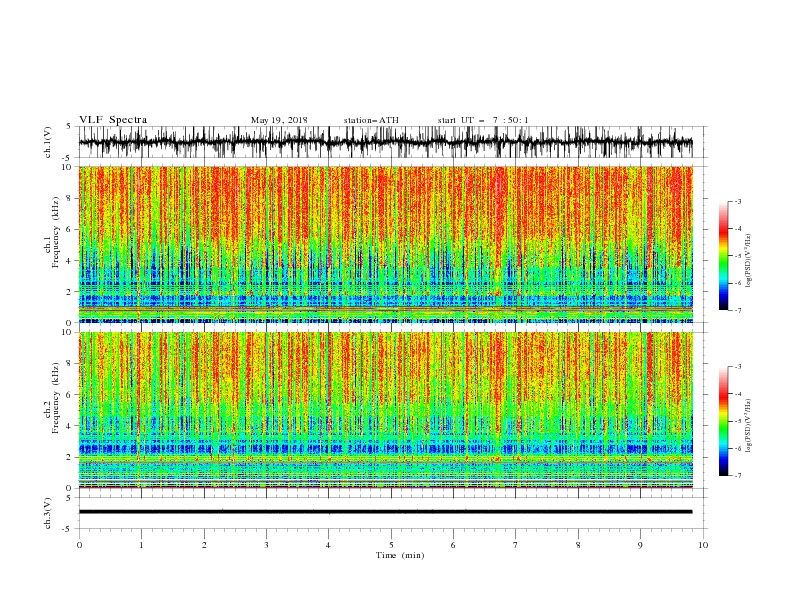Click the "-5" tick on ch.1 color bar
792x612 pixels.
(737, 256)
